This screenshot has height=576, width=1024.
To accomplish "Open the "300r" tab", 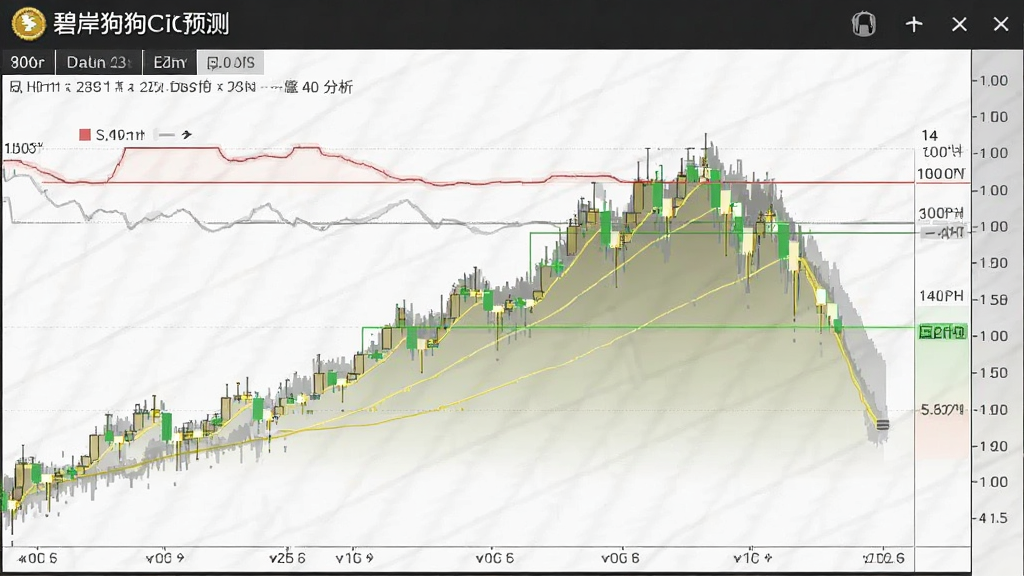I will click(28, 63).
